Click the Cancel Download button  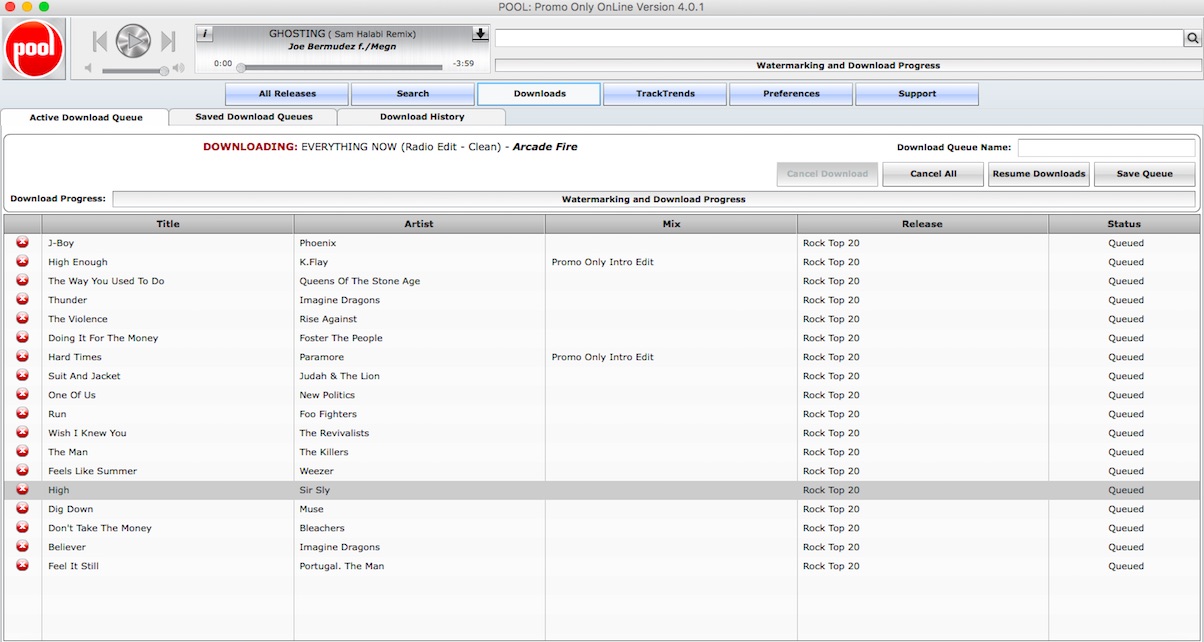point(827,174)
